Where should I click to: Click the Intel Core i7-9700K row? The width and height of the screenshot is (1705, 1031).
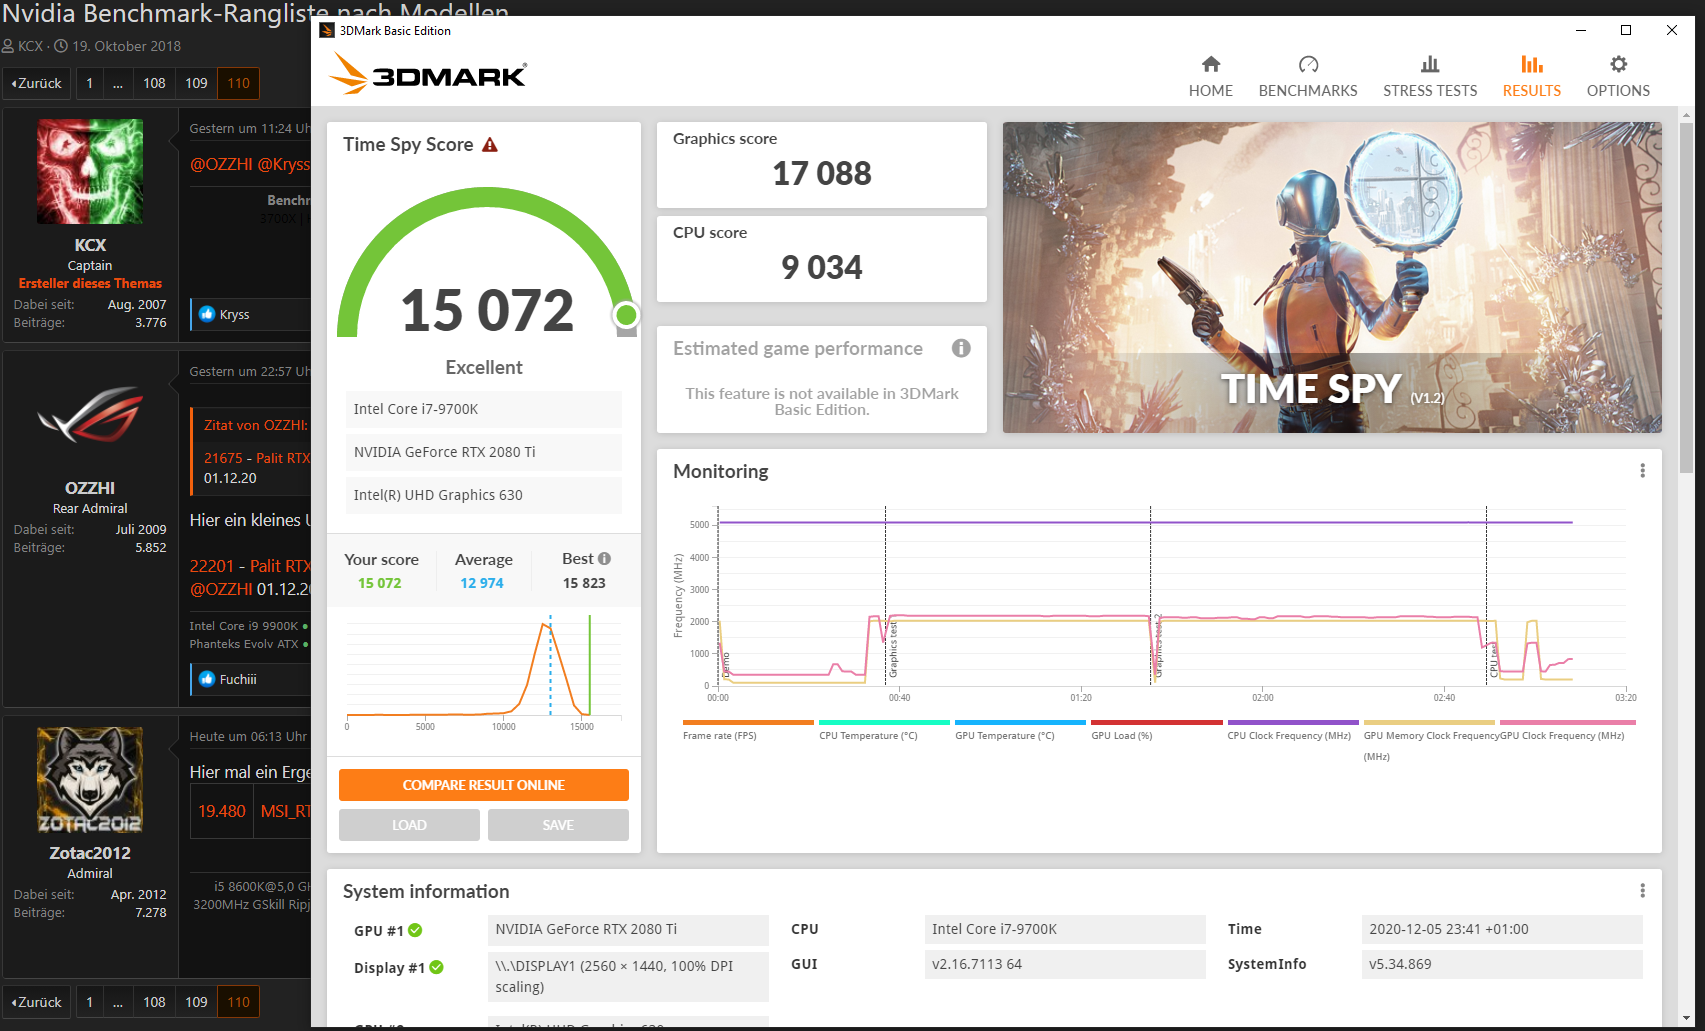tap(484, 409)
